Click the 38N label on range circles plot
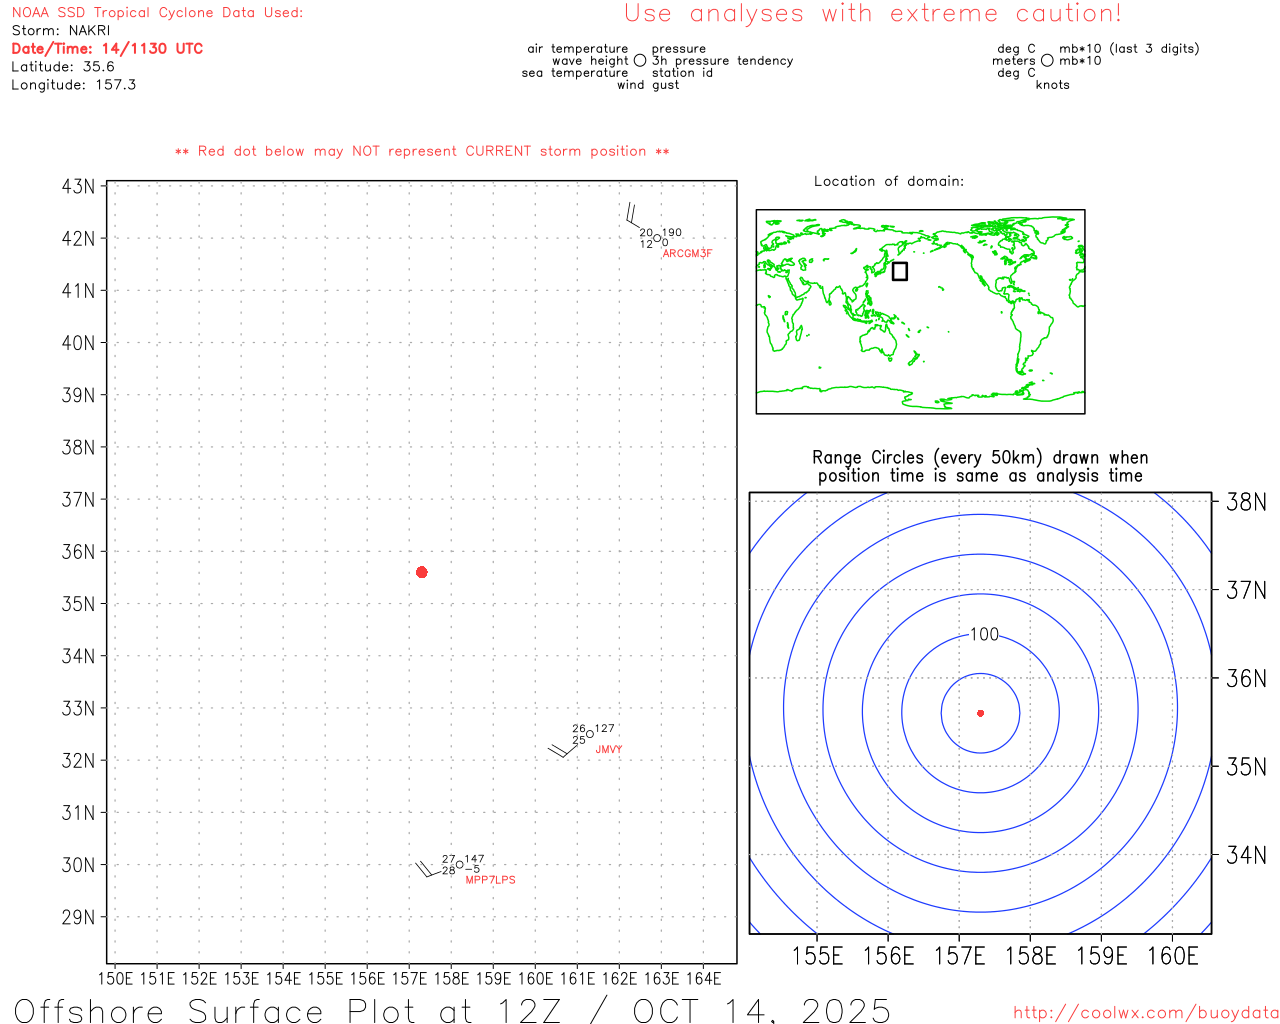Screen dimensions: 1280x1024 (1246, 502)
